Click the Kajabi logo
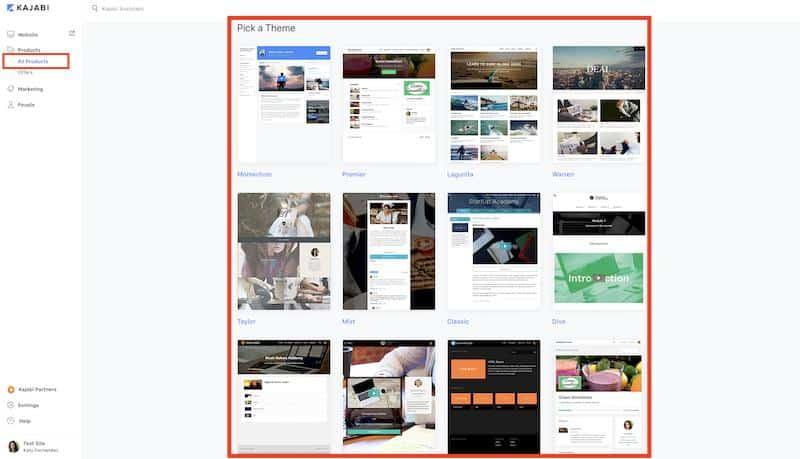The height and width of the screenshot is (459, 800). click(28, 8)
